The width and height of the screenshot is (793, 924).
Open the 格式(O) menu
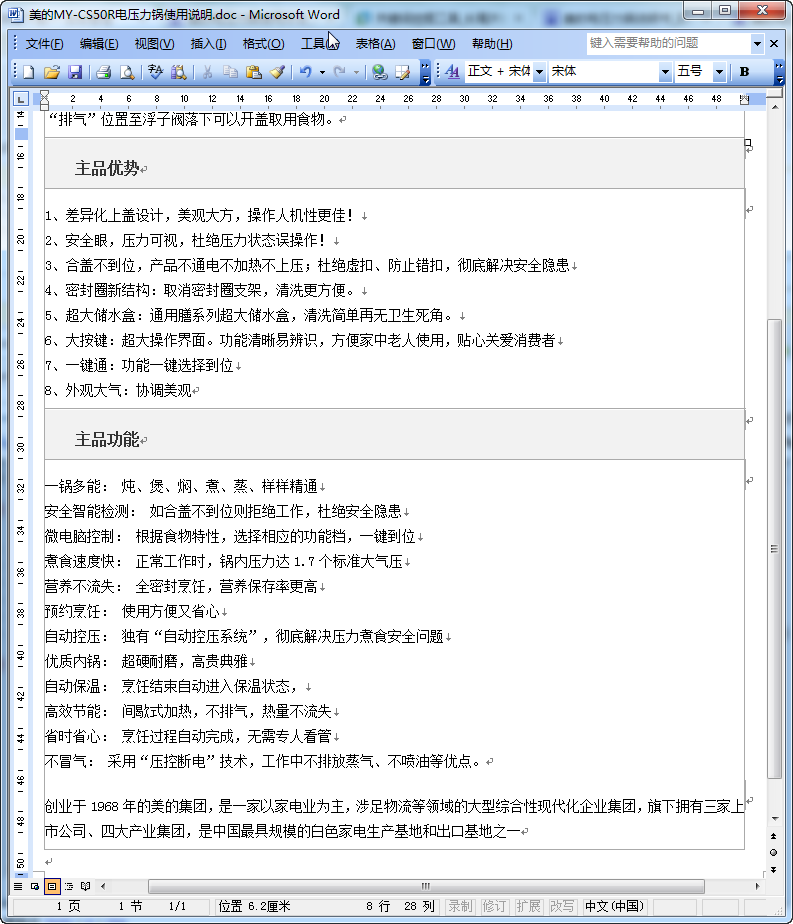pos(263,44)
